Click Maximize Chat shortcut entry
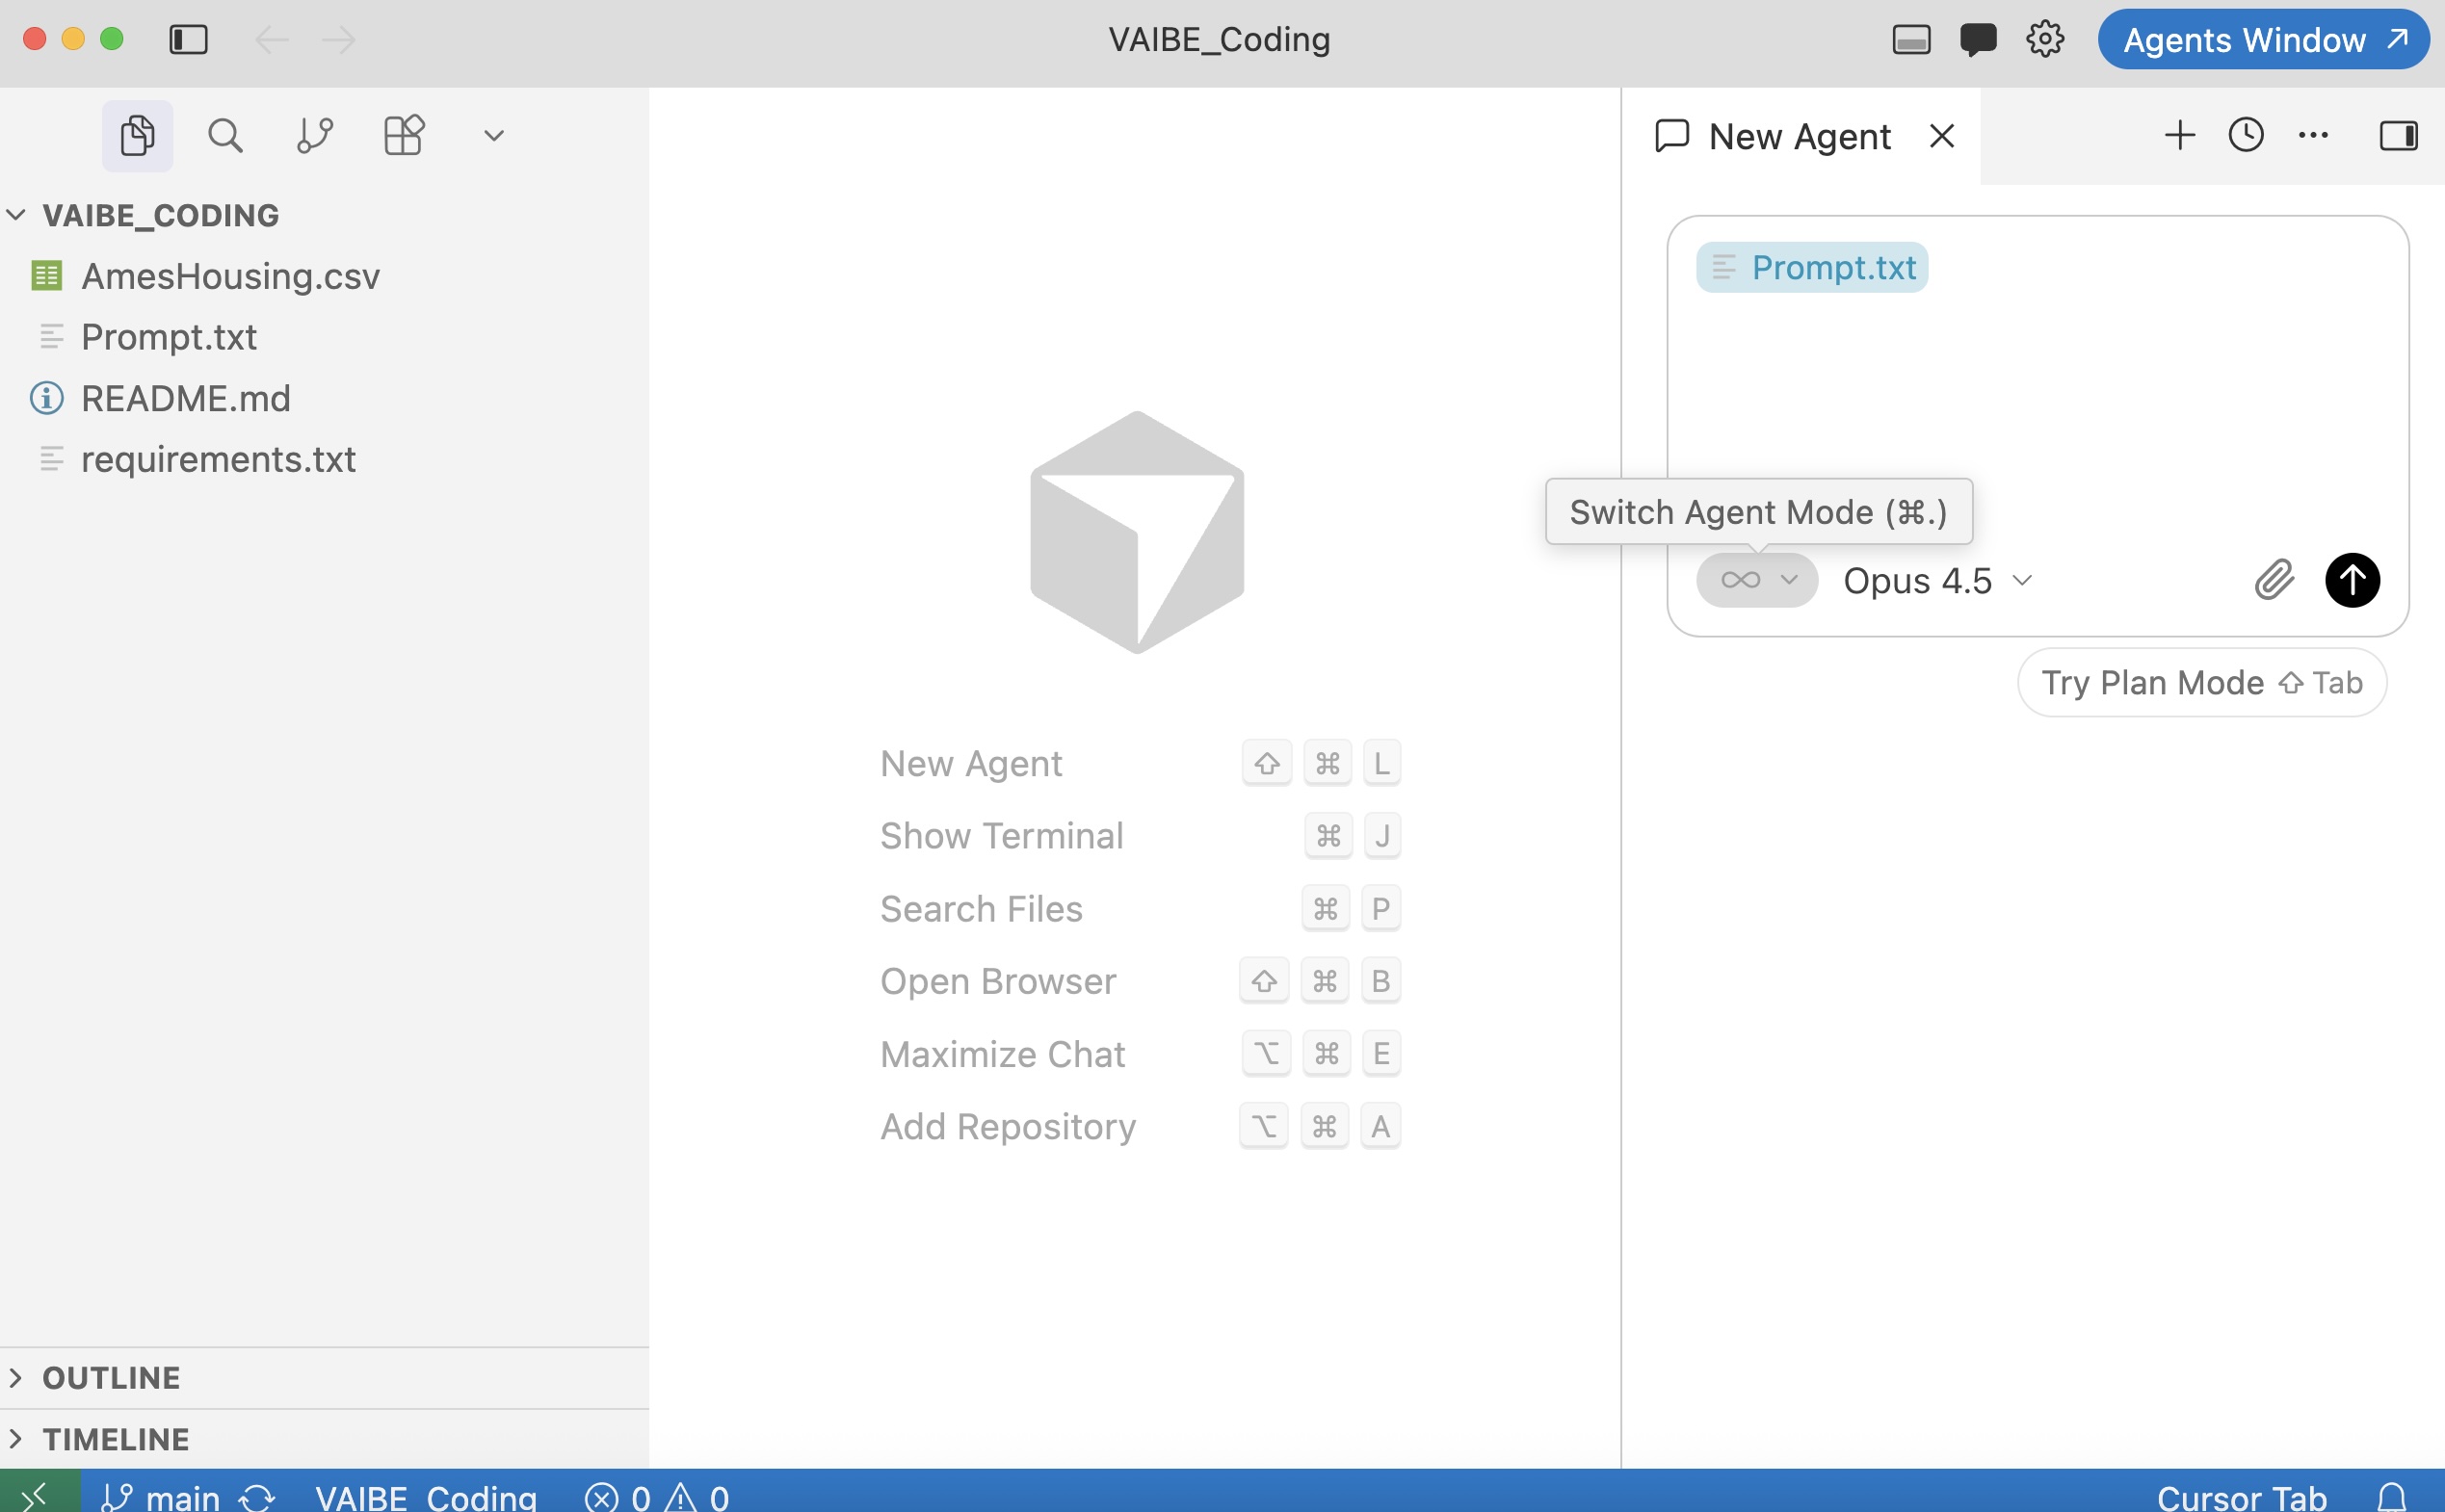 coord(1140,1054)
